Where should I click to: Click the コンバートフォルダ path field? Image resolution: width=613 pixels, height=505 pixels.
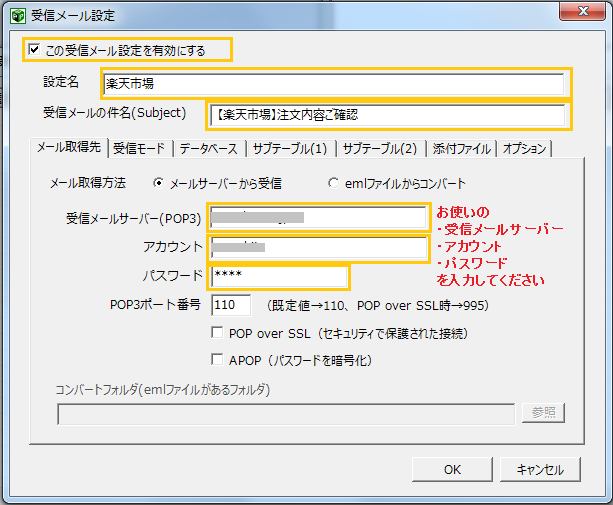286,414
